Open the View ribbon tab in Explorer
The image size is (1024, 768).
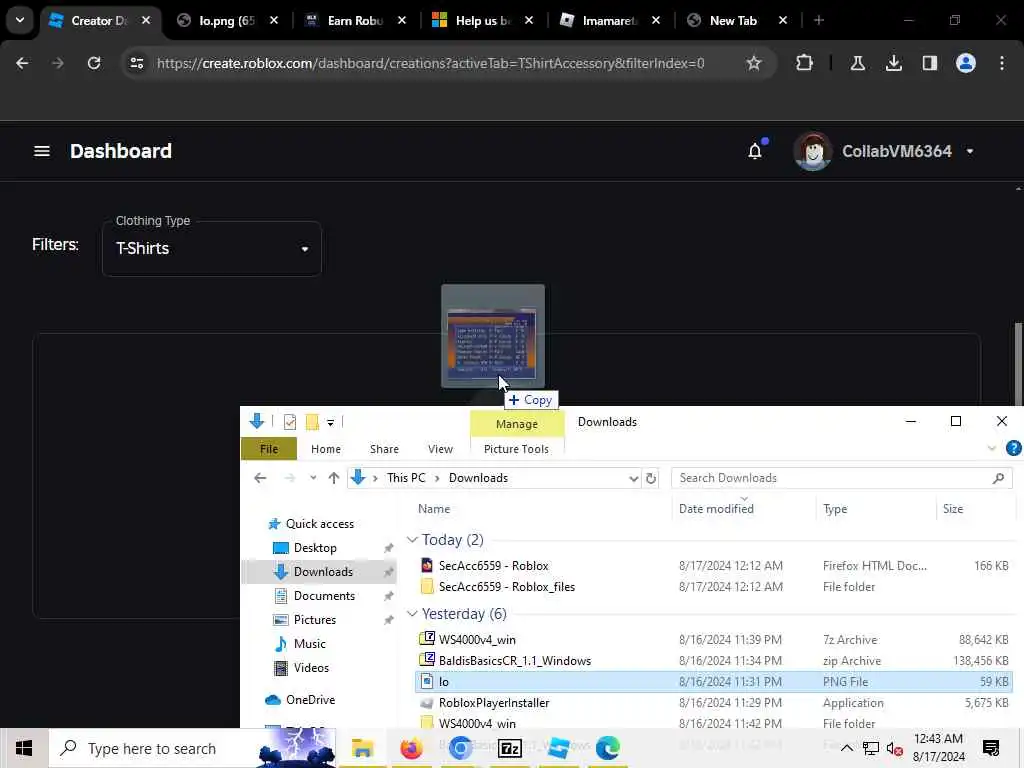[x=440, y=449]
